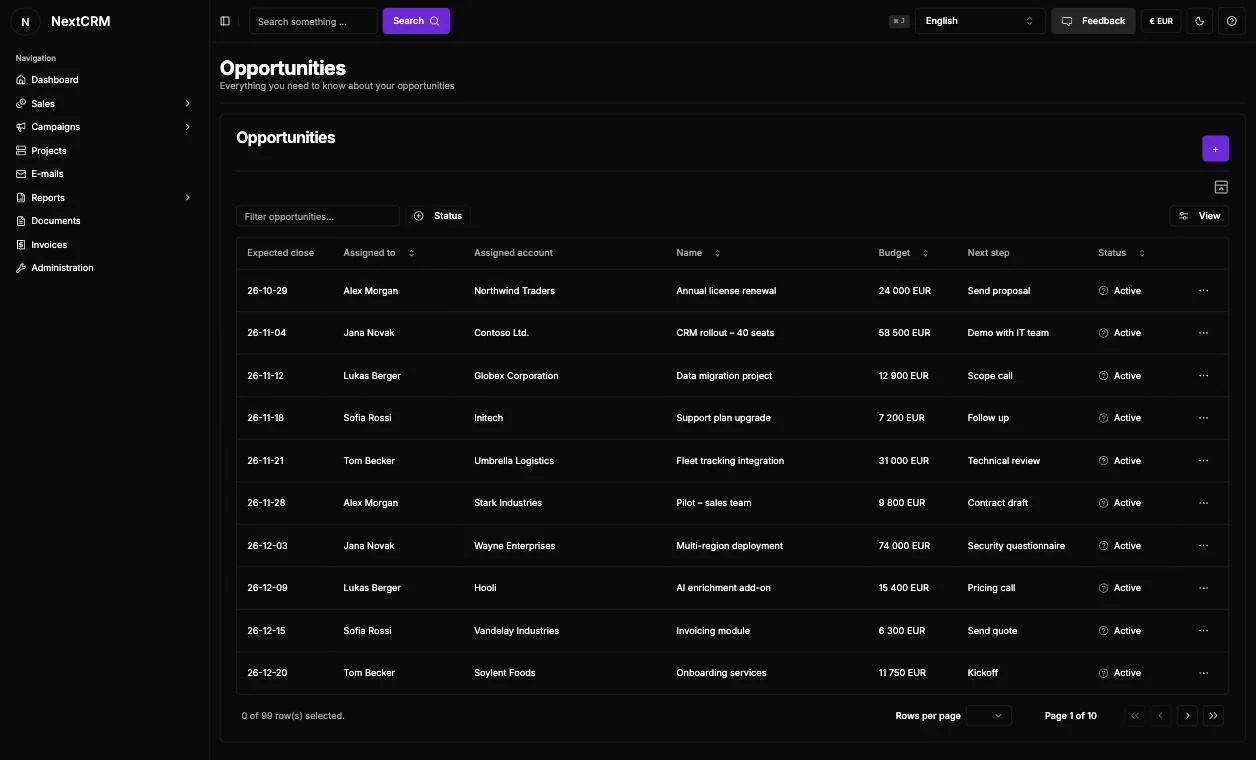The width and height of the screenshot is (1256, 760).
Task: Open the Status filter button
Action: (x=438, y=216)
